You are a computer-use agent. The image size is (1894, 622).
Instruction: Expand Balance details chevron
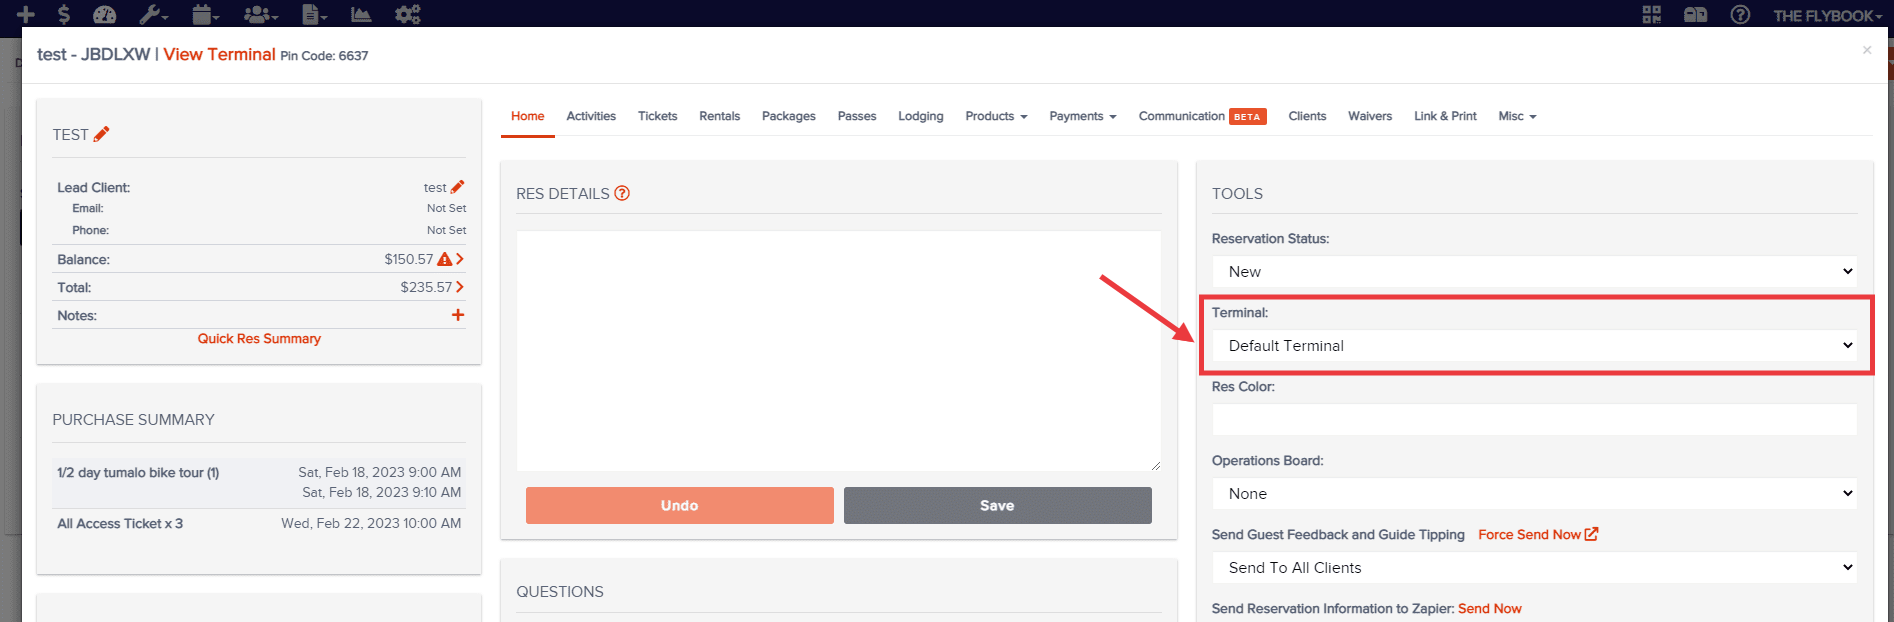(x=460, y=259)
